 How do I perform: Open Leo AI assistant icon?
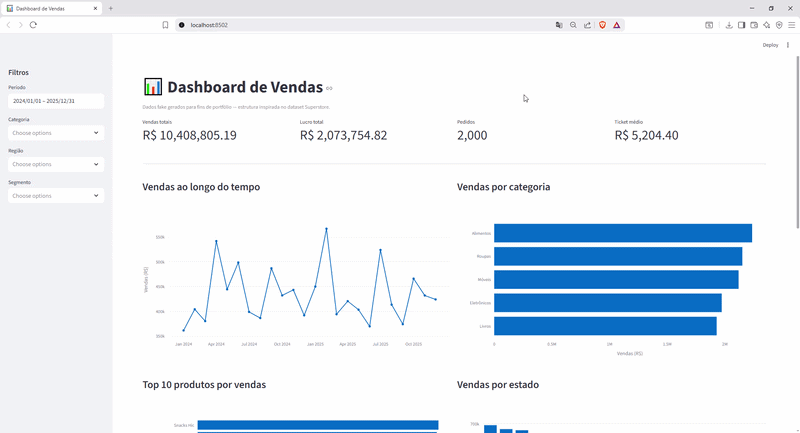point(767,25)
